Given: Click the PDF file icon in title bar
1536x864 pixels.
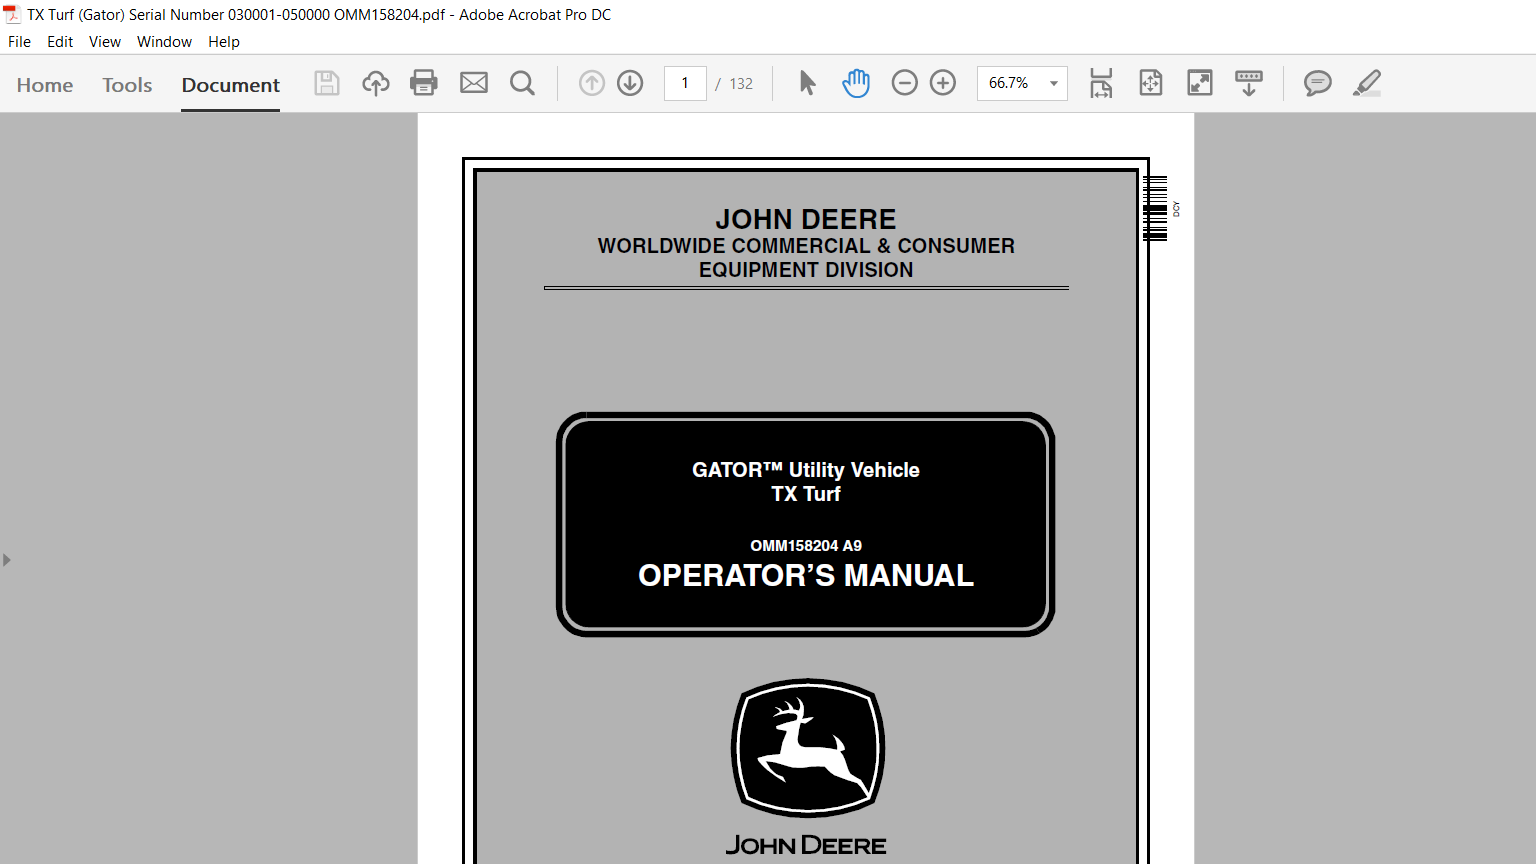Looking at the screenshot, I should [12, 15].
